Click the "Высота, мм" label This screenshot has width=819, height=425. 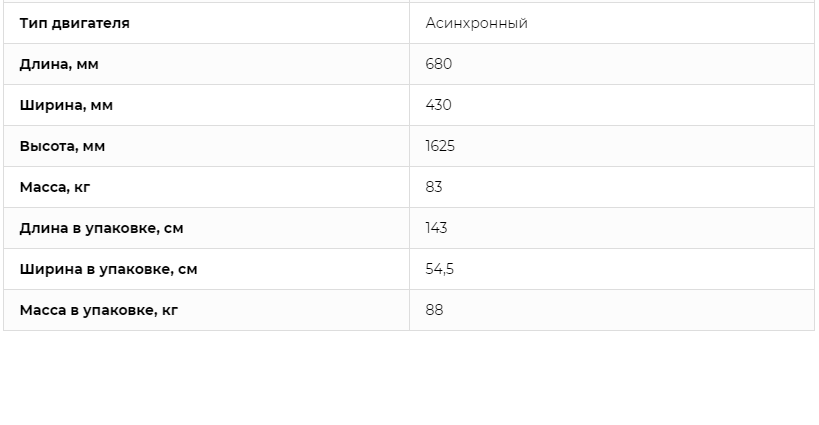(x=62, y=146)
